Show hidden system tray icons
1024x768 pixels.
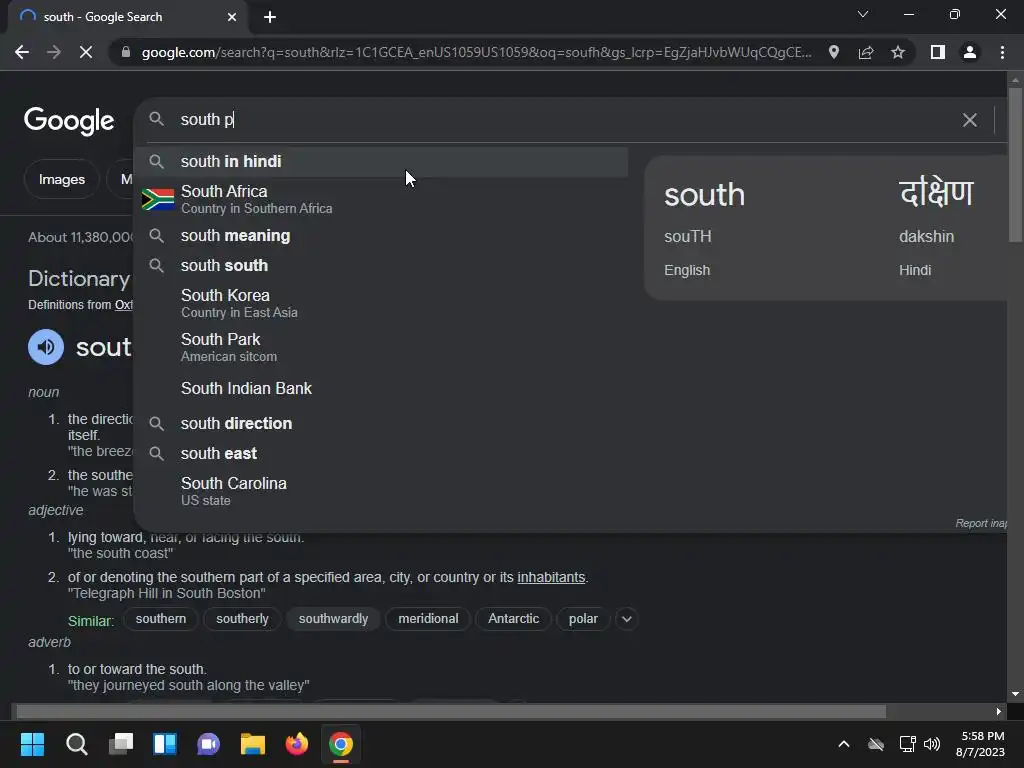pyautogui.click(x=844, y=744)
